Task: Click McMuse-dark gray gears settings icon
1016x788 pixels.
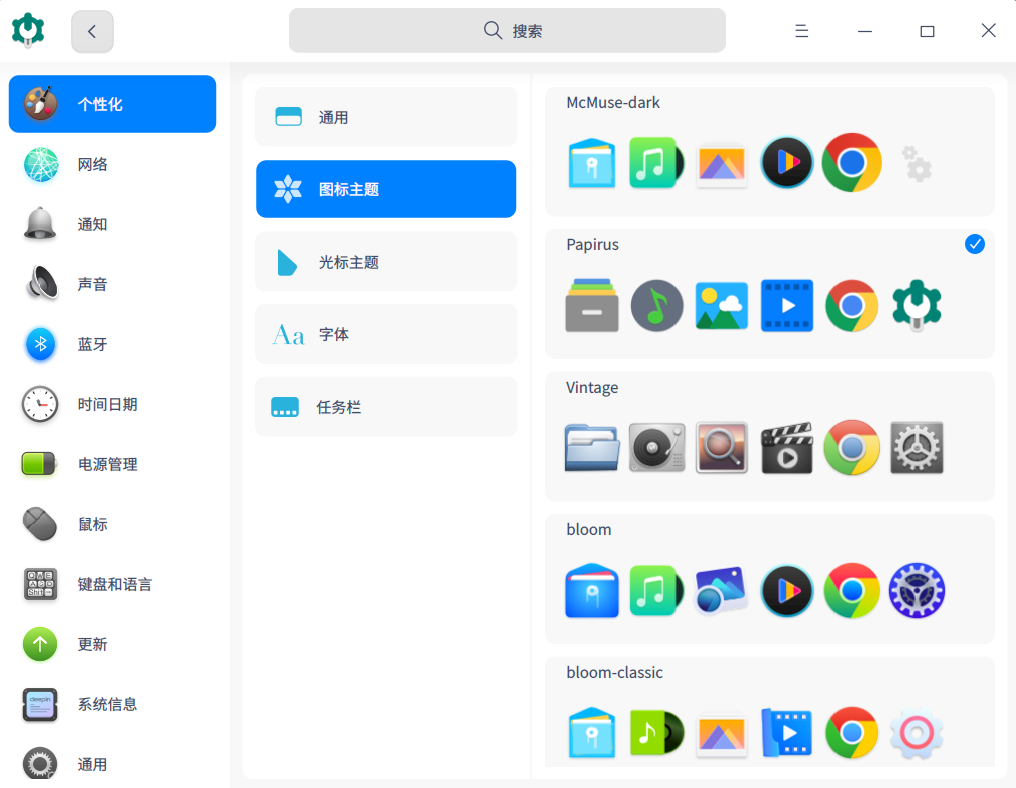Action: 916,163
